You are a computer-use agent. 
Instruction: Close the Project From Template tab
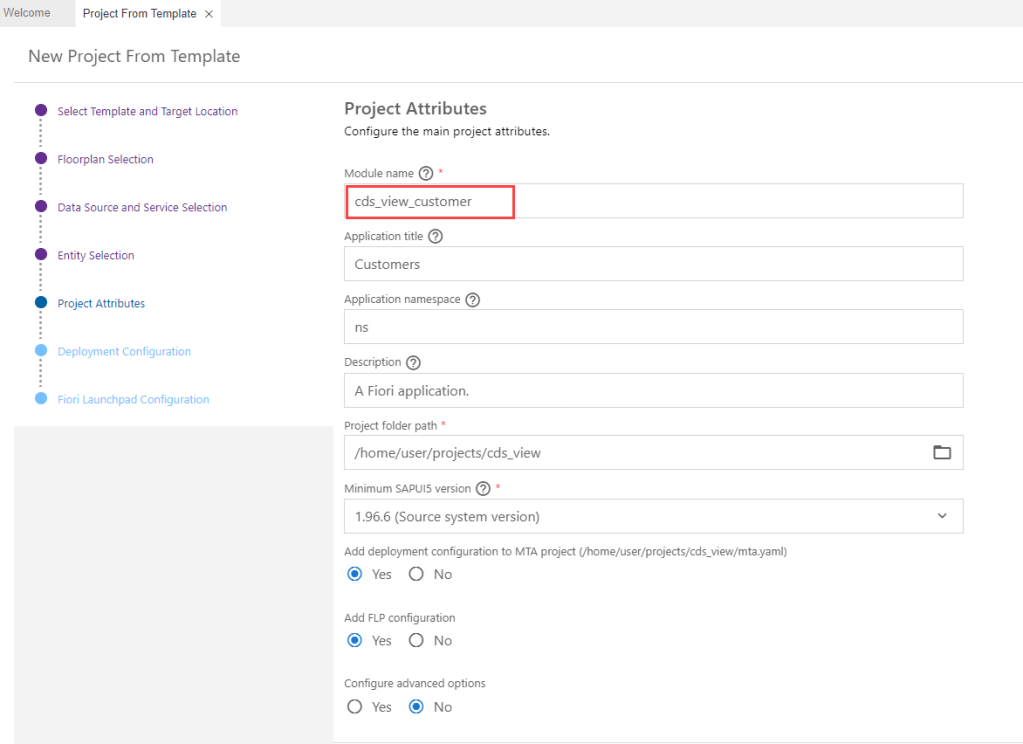(x=208, y=14)
